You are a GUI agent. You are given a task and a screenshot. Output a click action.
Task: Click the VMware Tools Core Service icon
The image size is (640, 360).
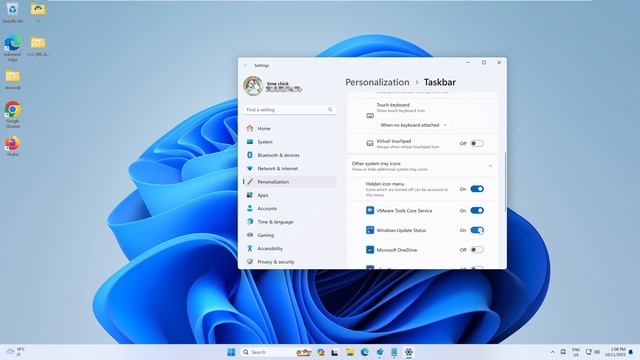click(x=370, y=210)
